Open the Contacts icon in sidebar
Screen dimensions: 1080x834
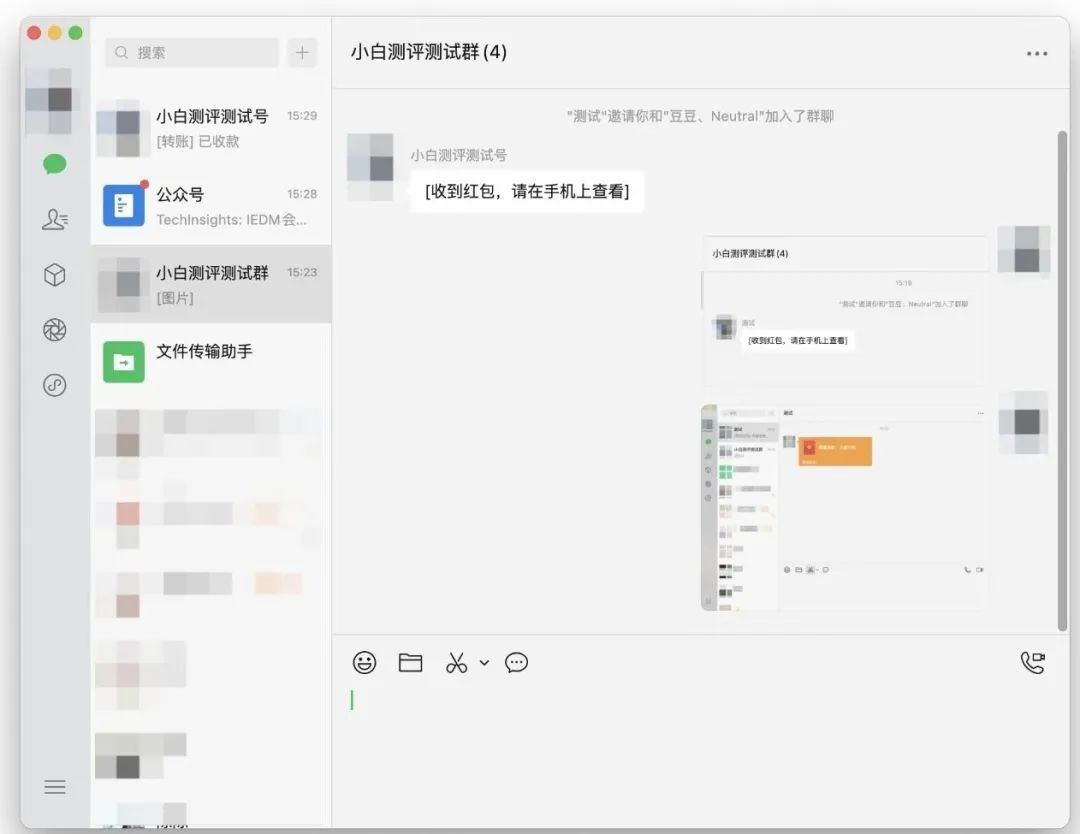(55, 220)
